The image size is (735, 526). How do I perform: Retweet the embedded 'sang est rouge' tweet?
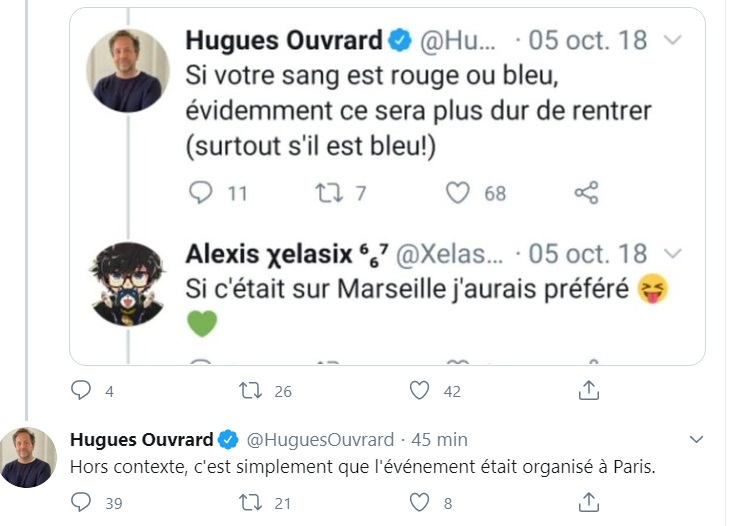pyautogui.click(x=329, y=193)
